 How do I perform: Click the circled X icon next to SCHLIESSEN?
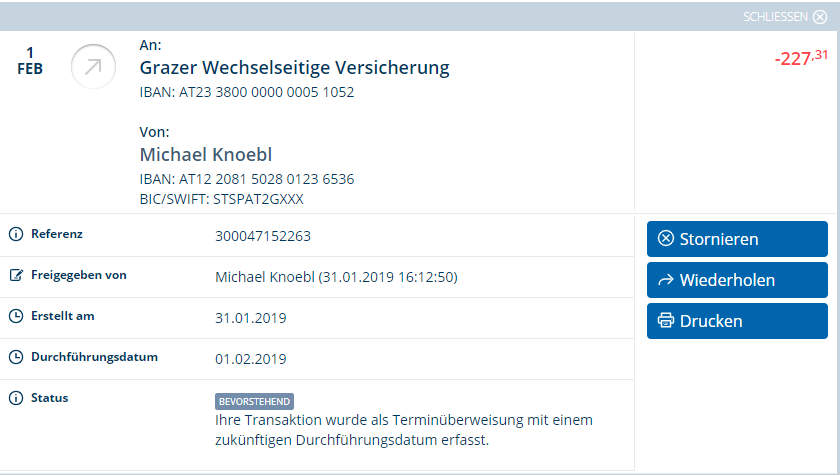coord(820,17)
